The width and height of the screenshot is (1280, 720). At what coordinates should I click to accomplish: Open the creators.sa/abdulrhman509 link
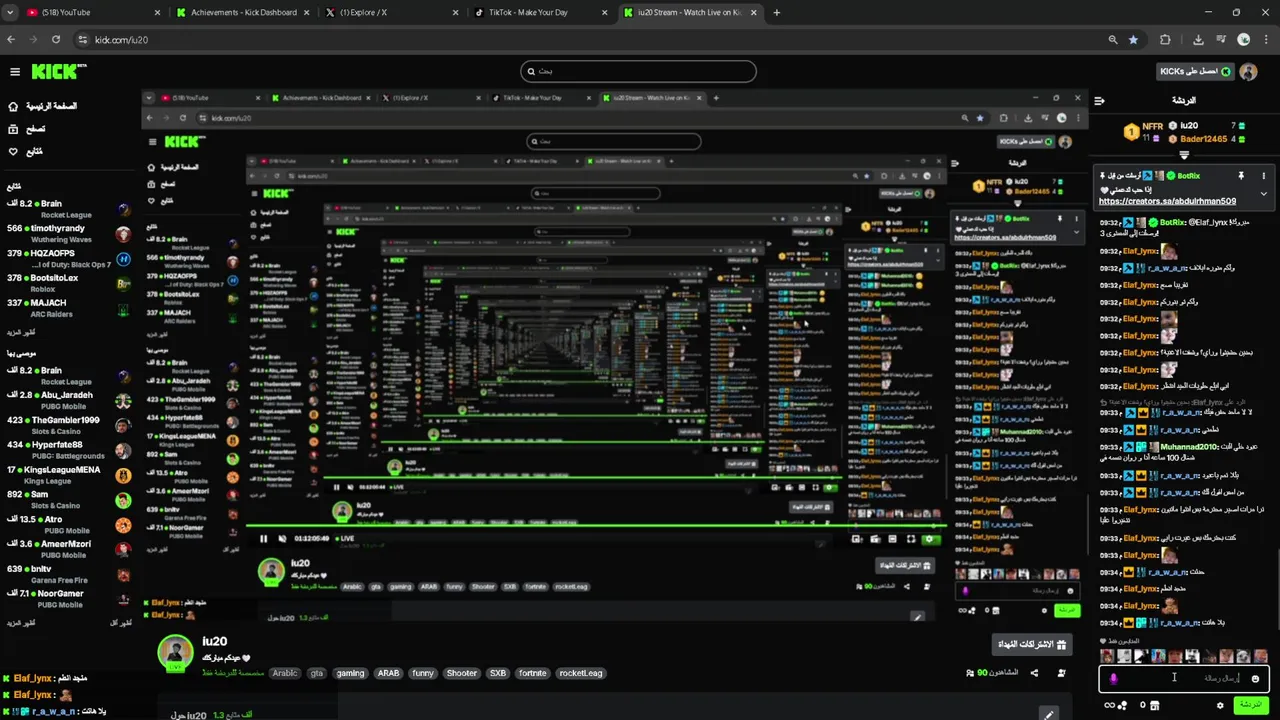pos(1167,201)
